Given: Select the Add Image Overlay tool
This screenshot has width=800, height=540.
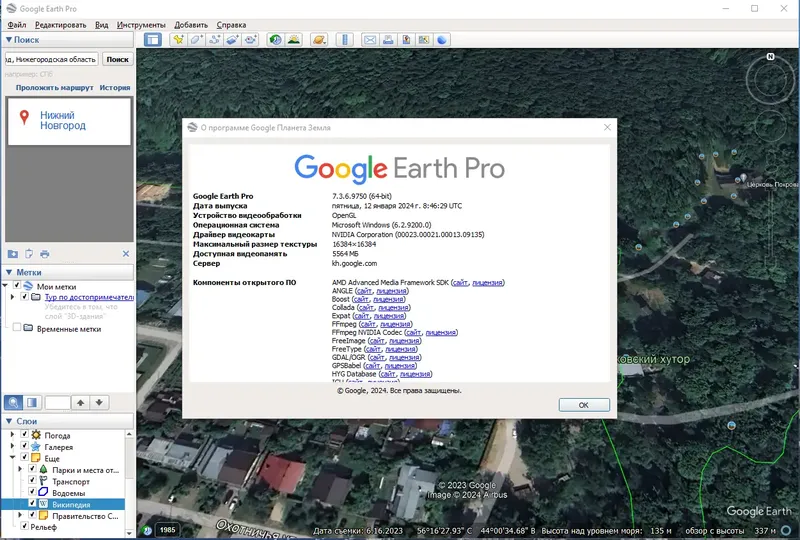Looking at the screenshot, I should (x=233, y=40).
